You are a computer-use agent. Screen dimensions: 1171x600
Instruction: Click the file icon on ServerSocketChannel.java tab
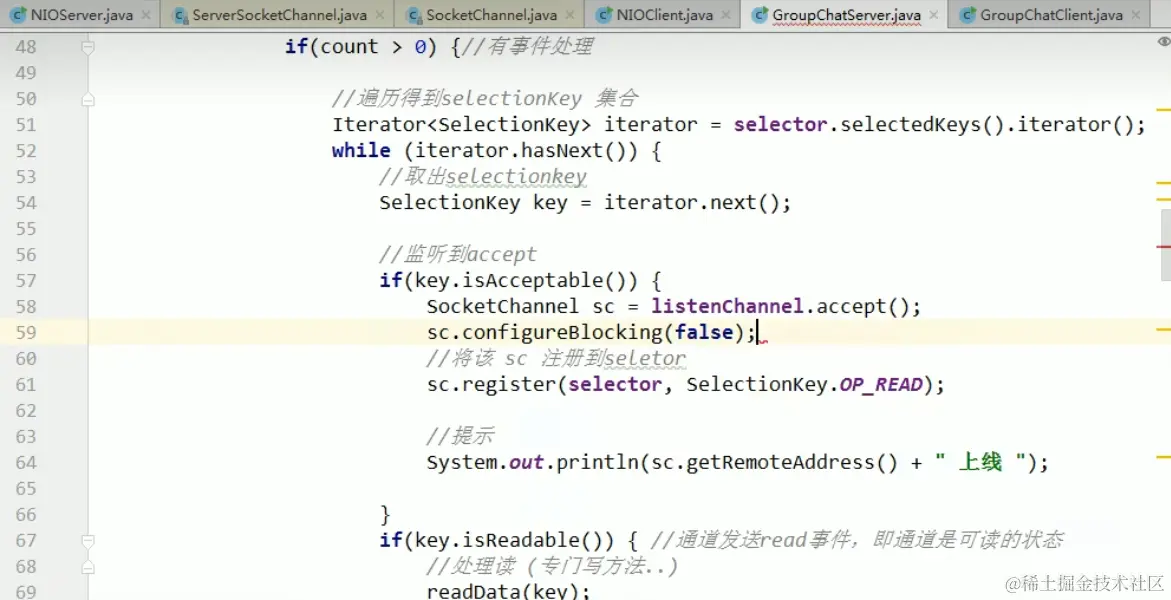(x=180, y=14)
